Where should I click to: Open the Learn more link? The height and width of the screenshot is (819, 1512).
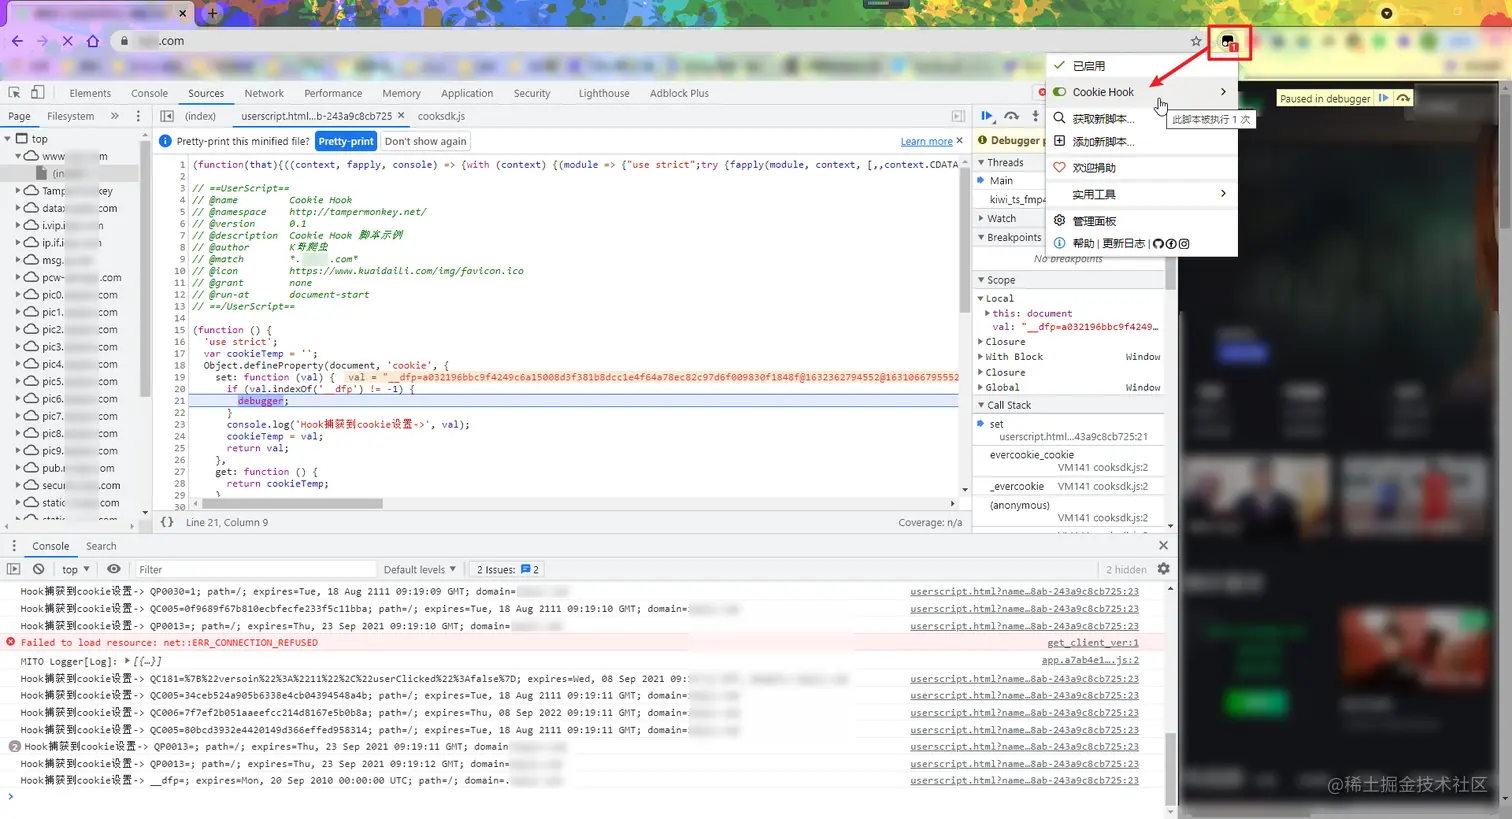click(926, 142)
